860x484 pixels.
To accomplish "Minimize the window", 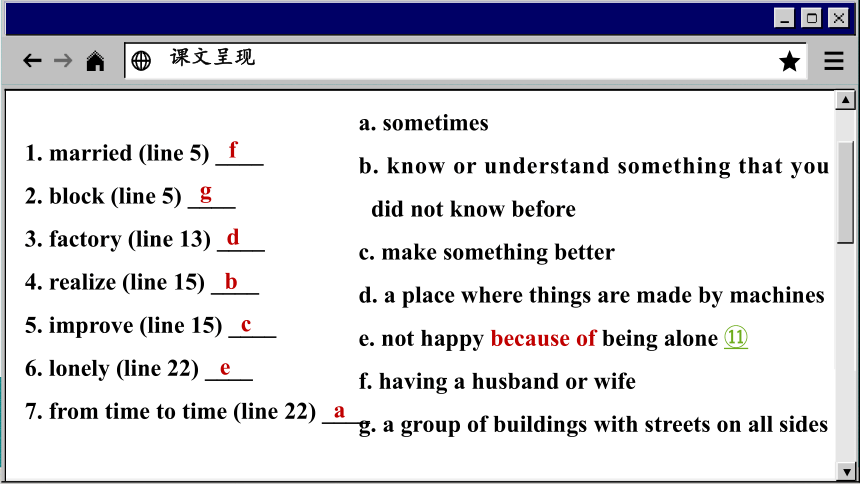I will click(784, 18).
